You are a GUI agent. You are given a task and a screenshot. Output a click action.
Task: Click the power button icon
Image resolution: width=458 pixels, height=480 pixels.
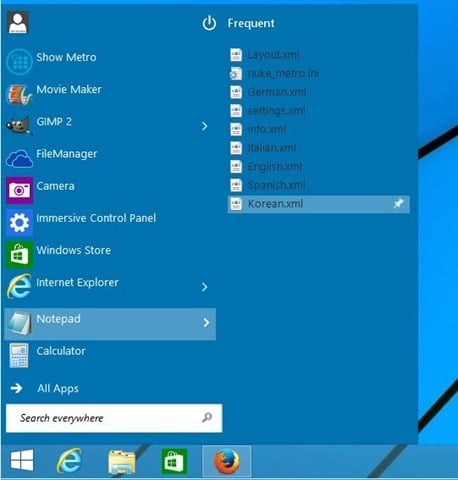pos(209,23)
